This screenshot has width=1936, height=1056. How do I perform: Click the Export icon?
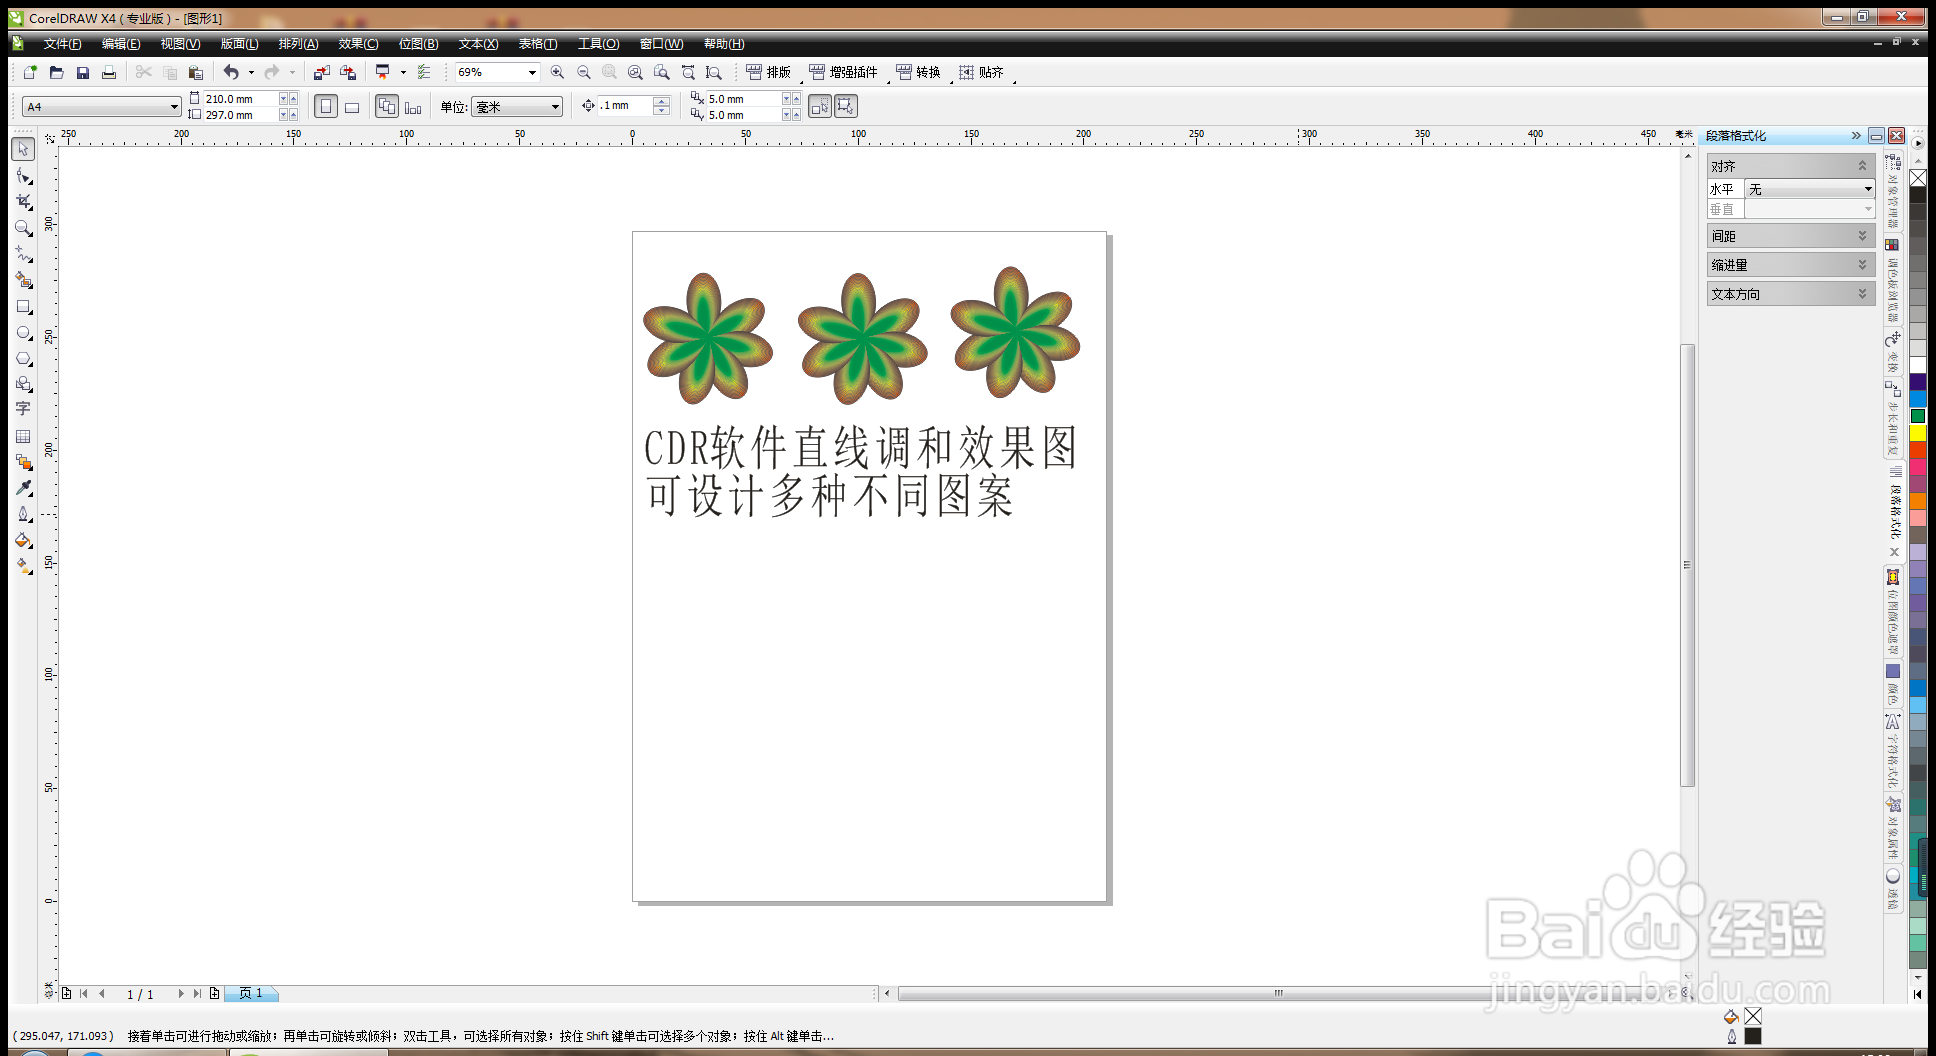pyautogui.click(x=348, y=72)
